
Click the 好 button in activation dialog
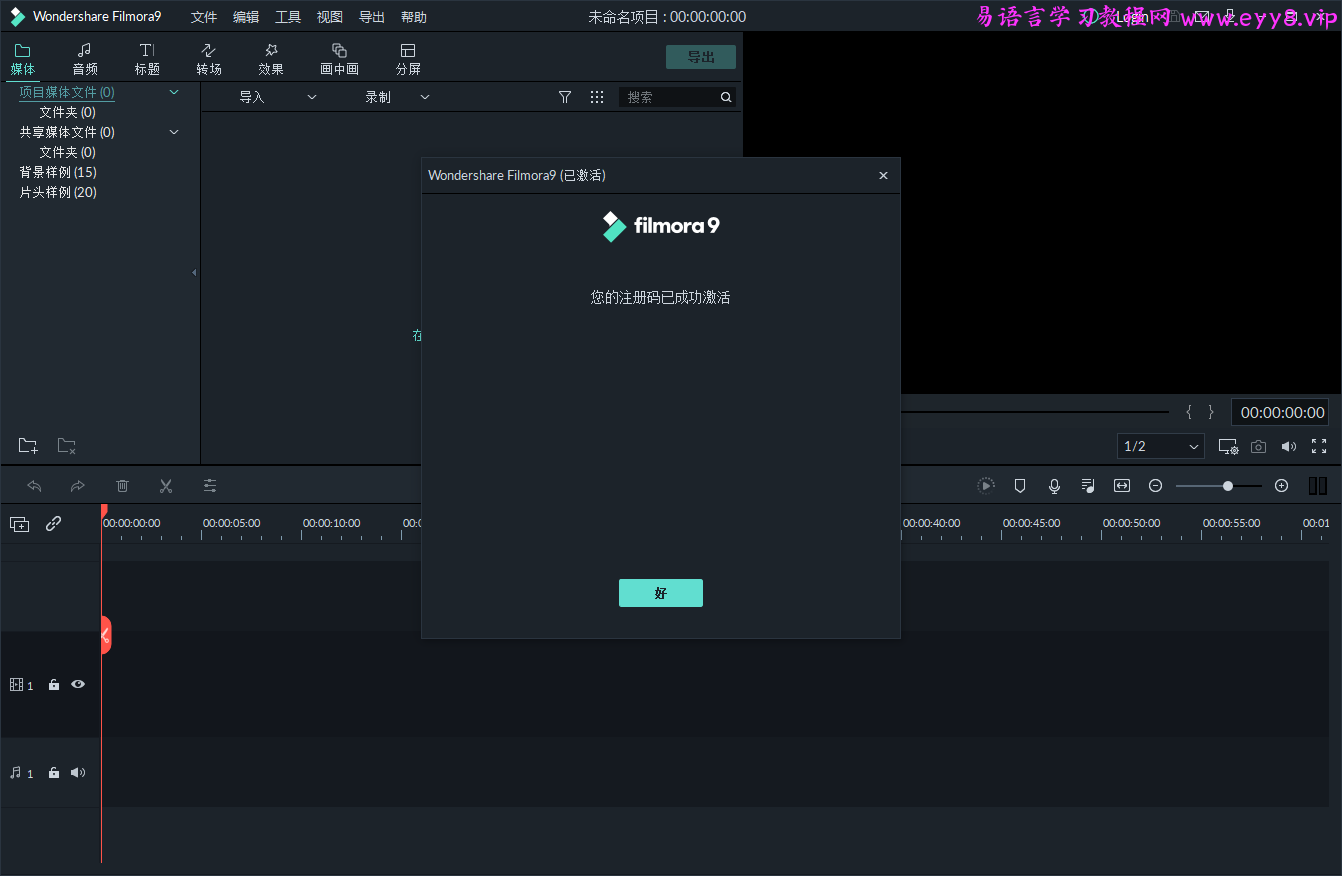tap(661, 593)
